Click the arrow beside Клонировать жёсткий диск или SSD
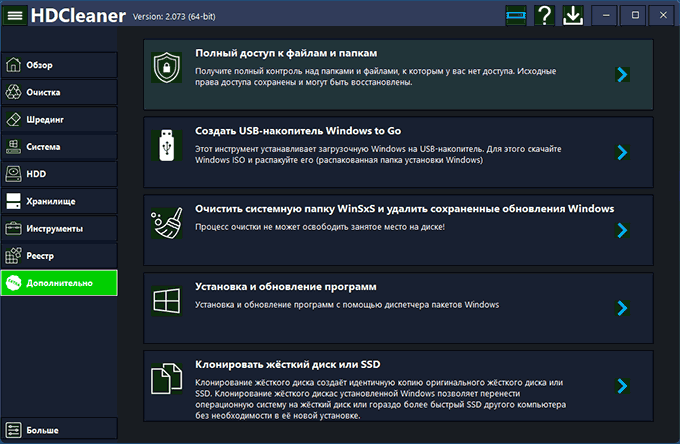Image resolution: width=680 pixels, height=444 pixels. click(621, 386)
